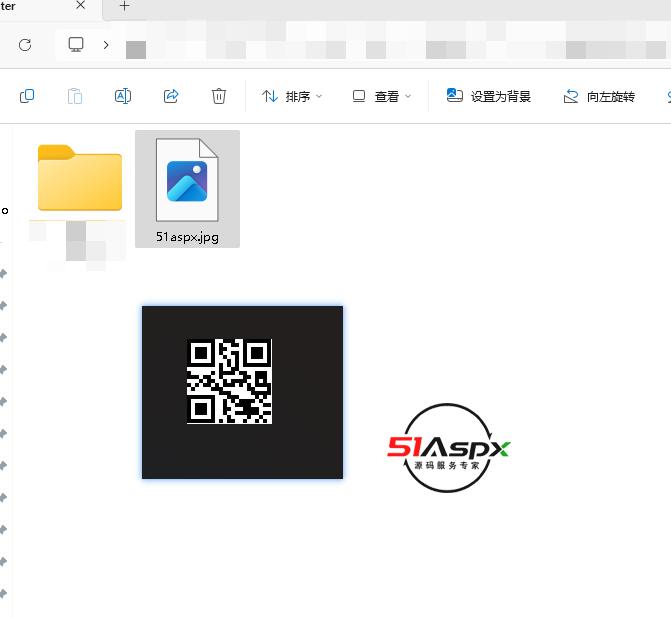Click the This PC monitor icon
Image resolution: width=671 pixels, height=618 pixels.
point(76,45)
